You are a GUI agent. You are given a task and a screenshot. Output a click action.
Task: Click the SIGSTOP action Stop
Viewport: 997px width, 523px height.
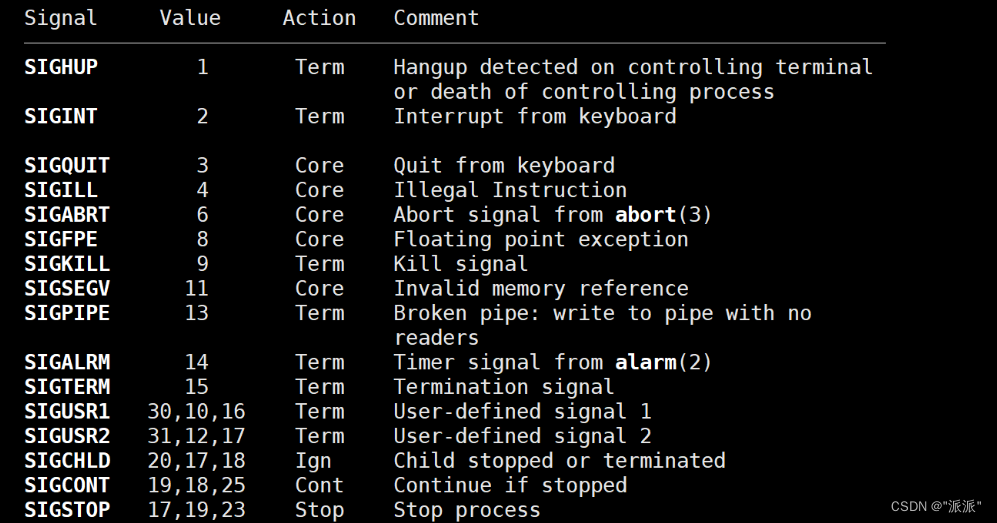coord(319,510)
